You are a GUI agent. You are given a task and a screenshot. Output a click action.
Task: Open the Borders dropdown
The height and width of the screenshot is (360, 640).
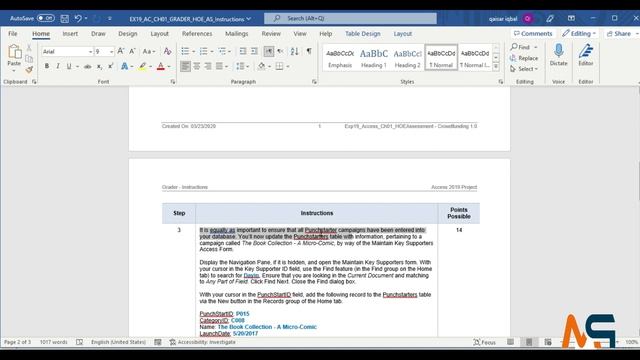point(287,66)
